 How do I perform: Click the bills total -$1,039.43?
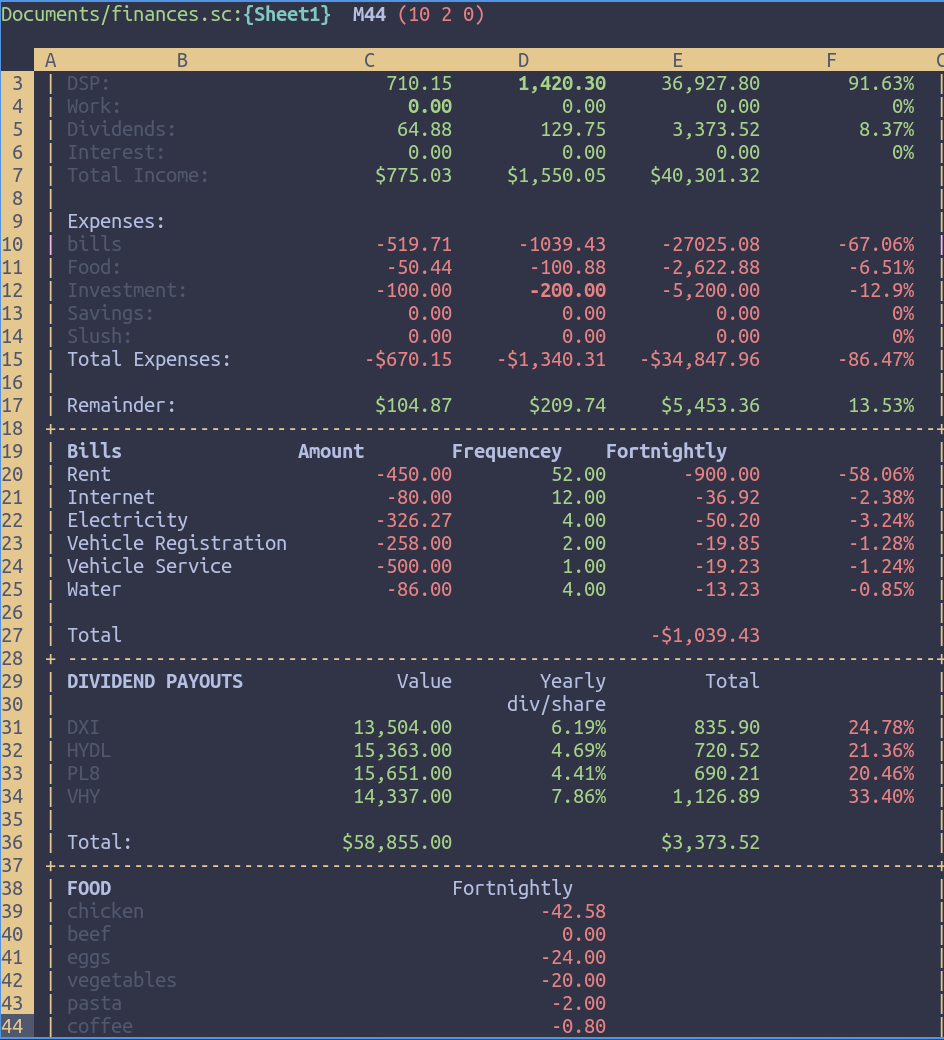pyautogui.click(x=705, y=635)
